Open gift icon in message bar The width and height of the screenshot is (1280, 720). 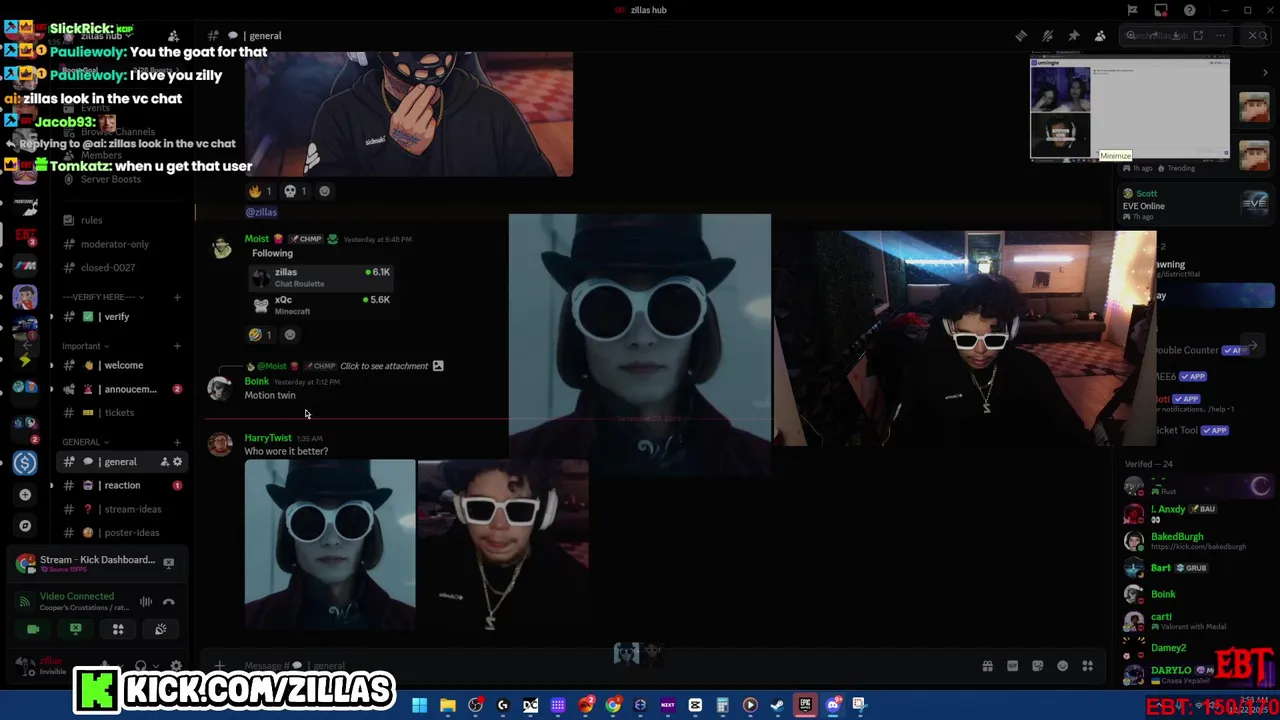tap(987, 666)
